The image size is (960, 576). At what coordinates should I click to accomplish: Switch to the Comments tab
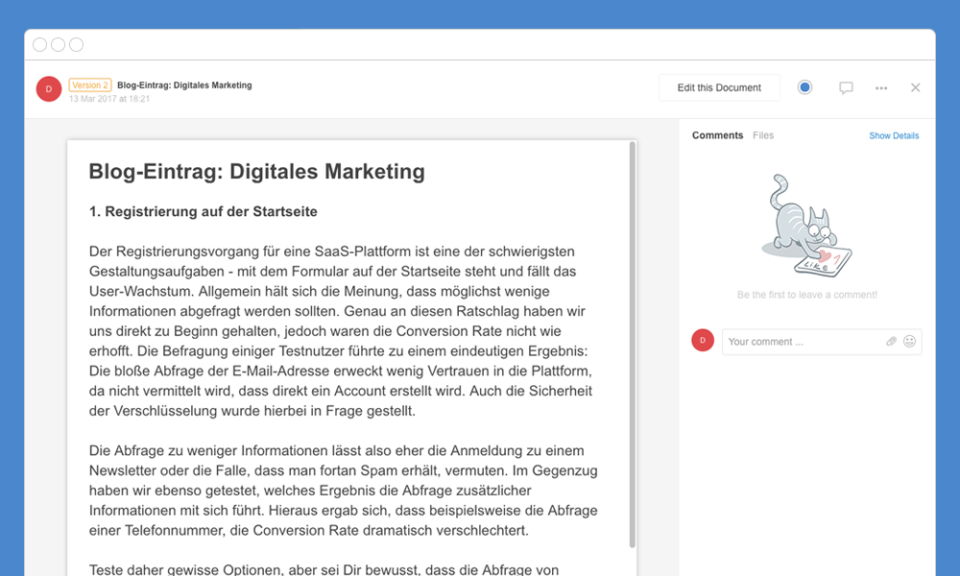tap(718, 135)
